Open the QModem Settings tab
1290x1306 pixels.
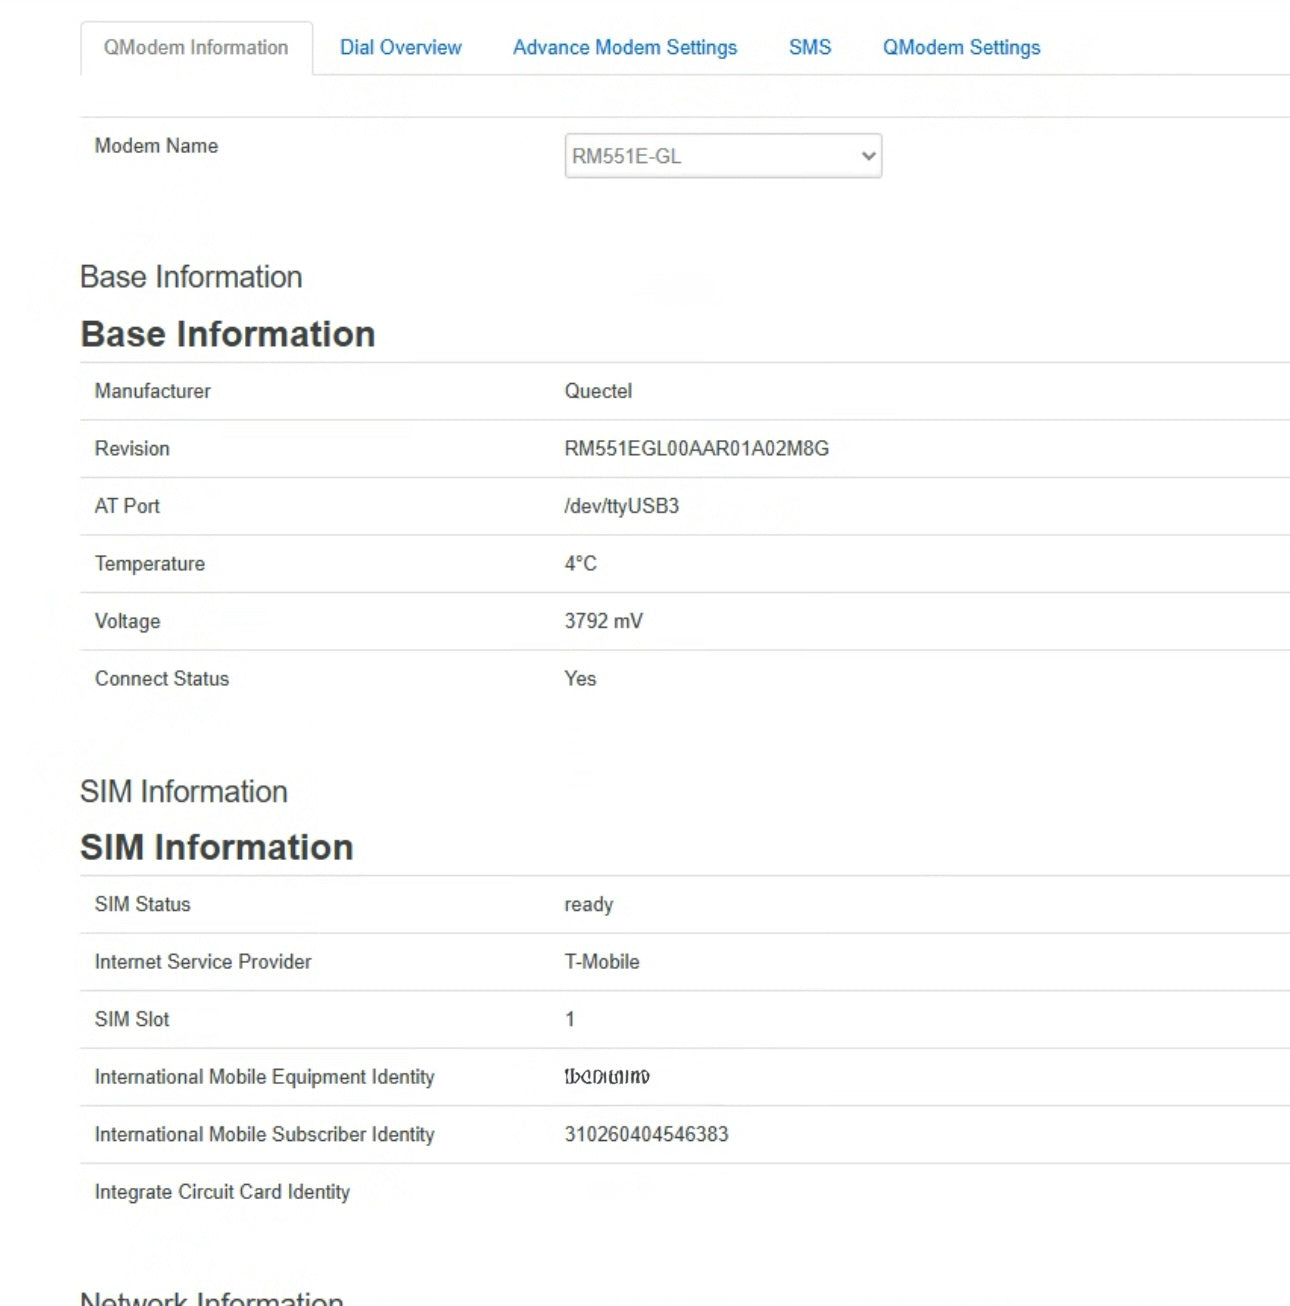tap(961, 47)
